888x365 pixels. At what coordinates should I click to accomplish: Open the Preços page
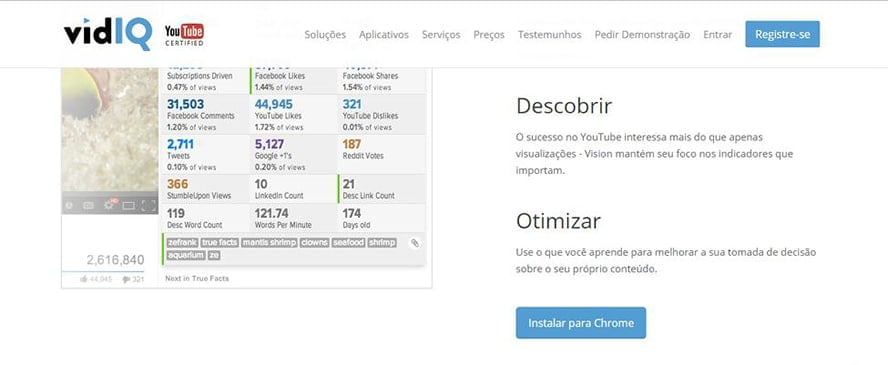[x=489, y=35]
